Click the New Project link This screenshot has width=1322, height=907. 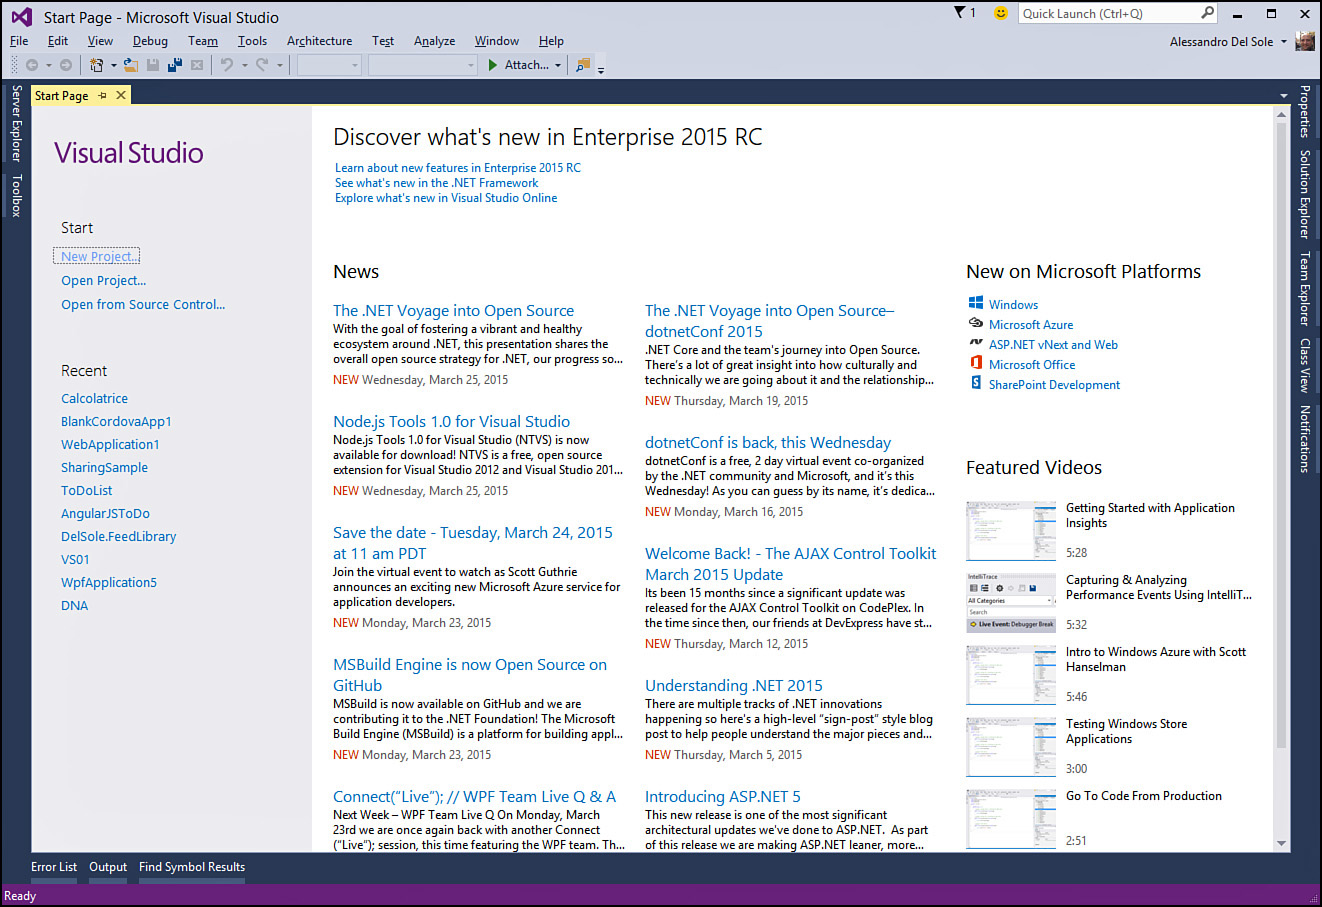[x=97, y=256]
